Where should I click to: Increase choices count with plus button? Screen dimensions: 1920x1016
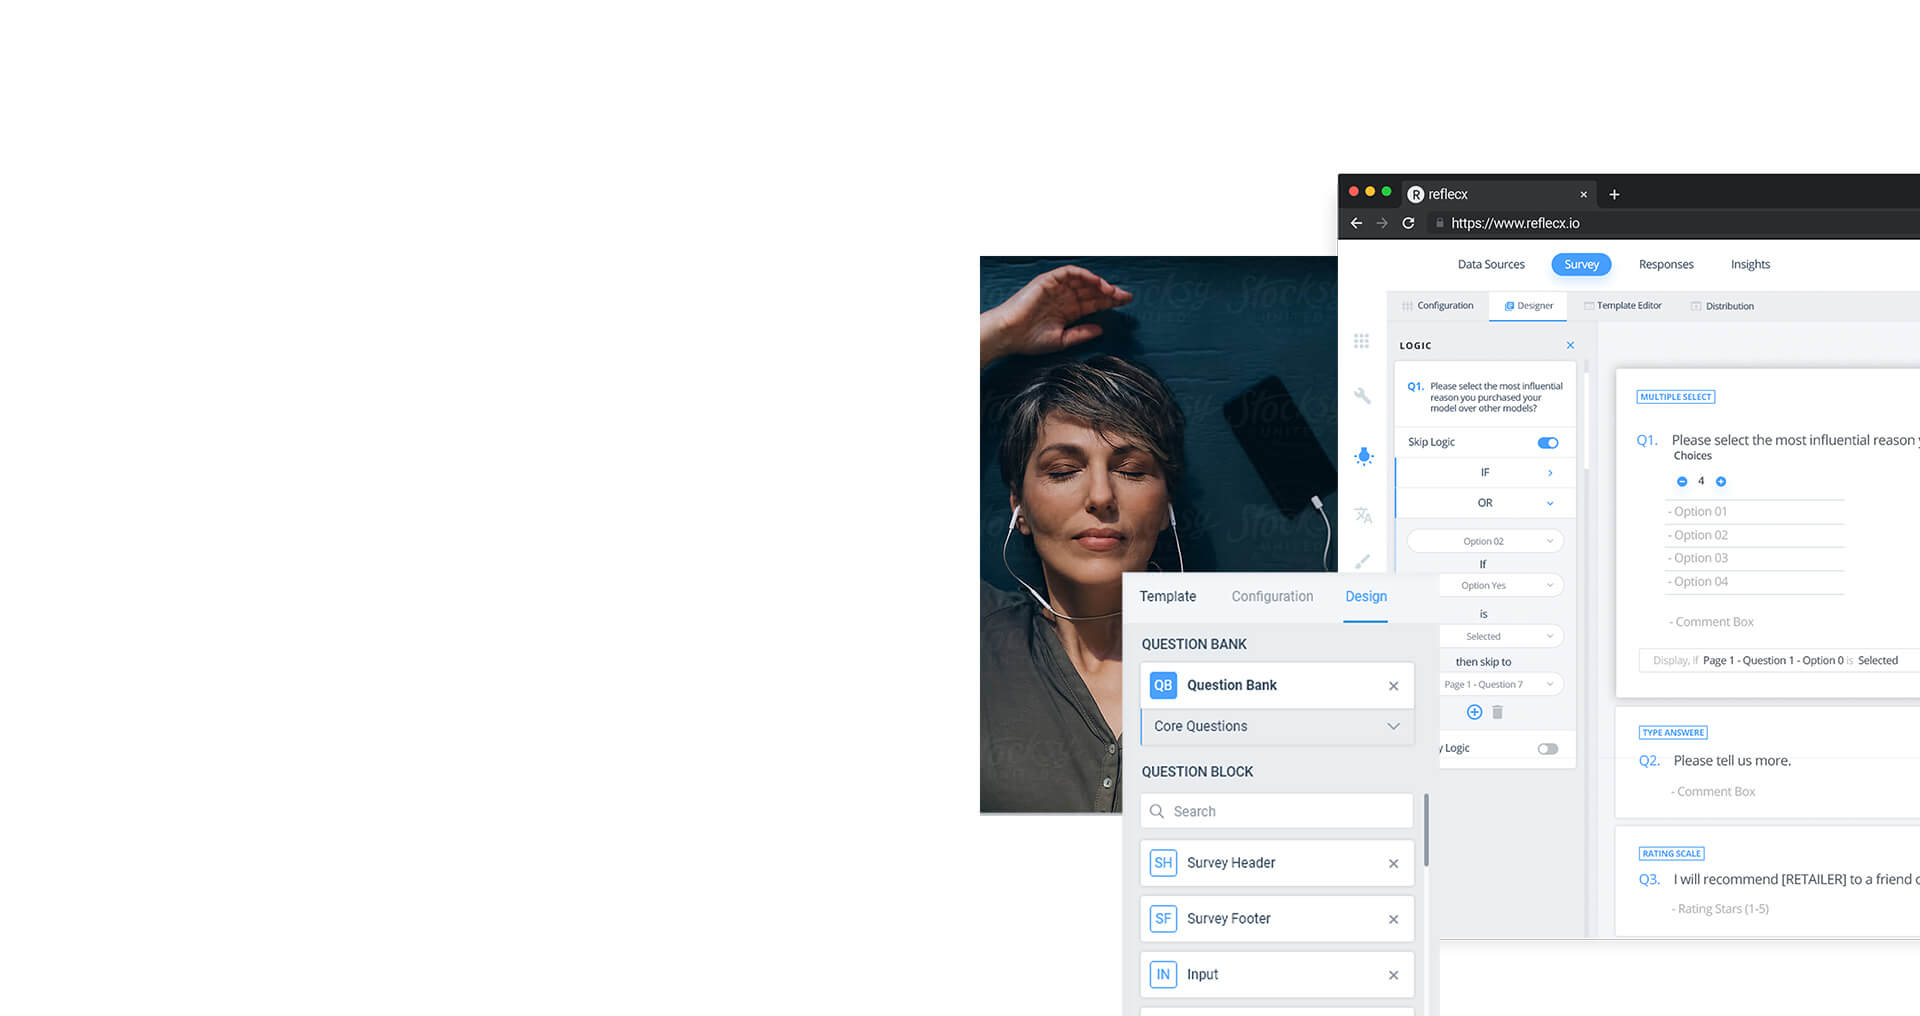tap(1721, 482)
